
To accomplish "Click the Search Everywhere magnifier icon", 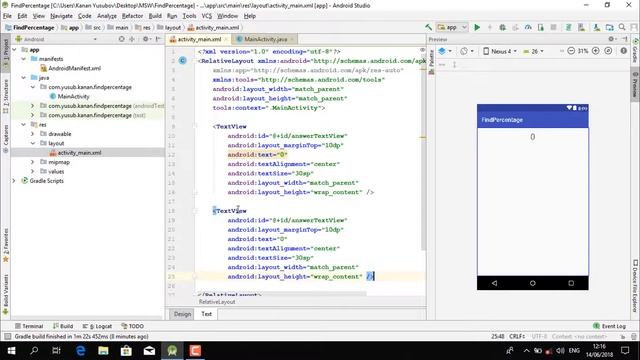I will pyautogui.click(x=622, y=27).
